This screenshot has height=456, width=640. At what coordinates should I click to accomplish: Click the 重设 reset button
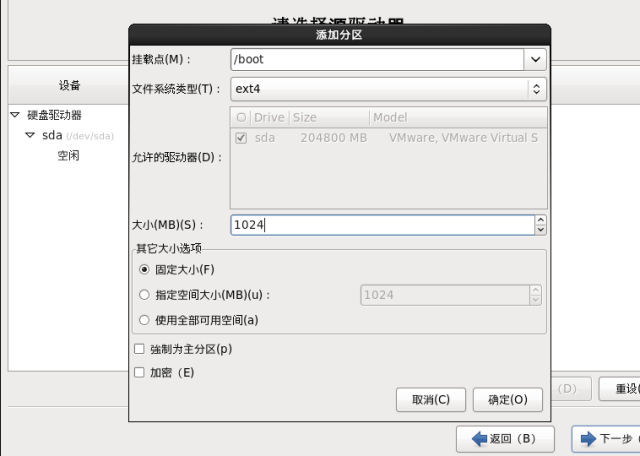pyautogui.click(x=619, y=389)
